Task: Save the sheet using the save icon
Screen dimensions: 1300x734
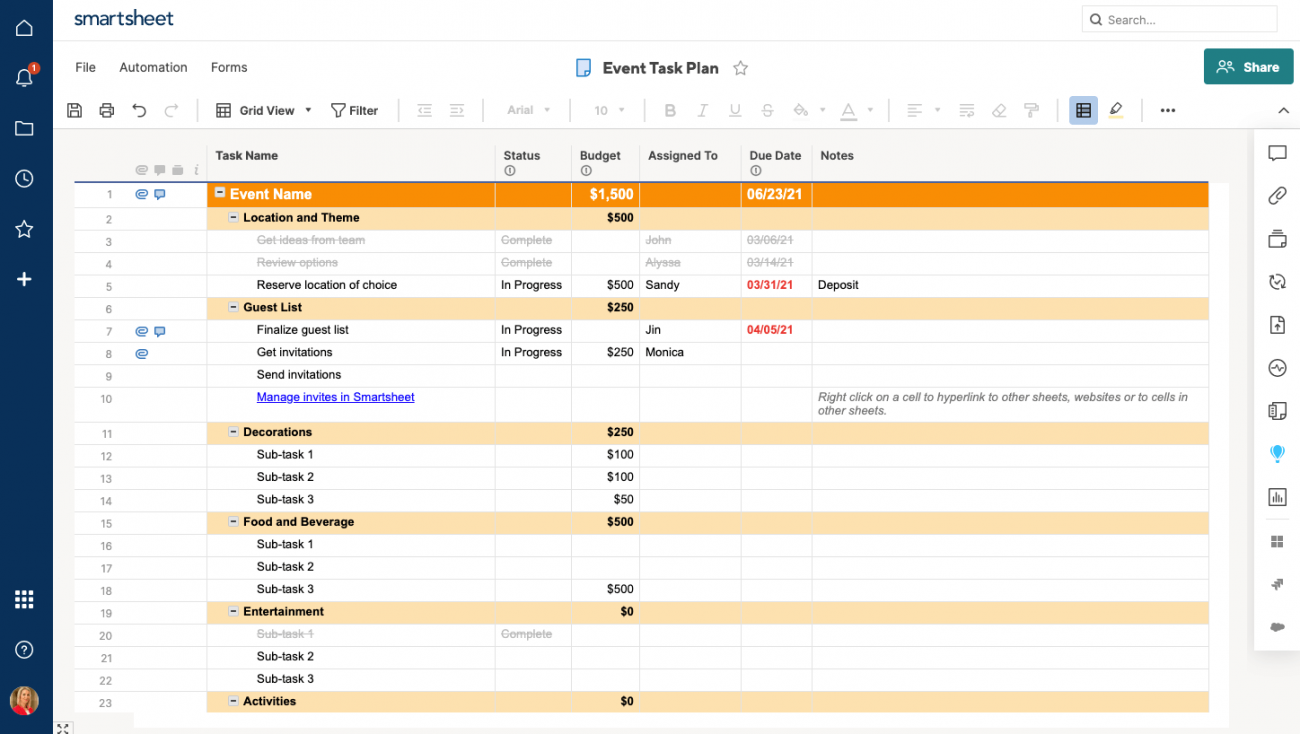Action: tap(74, 110)
